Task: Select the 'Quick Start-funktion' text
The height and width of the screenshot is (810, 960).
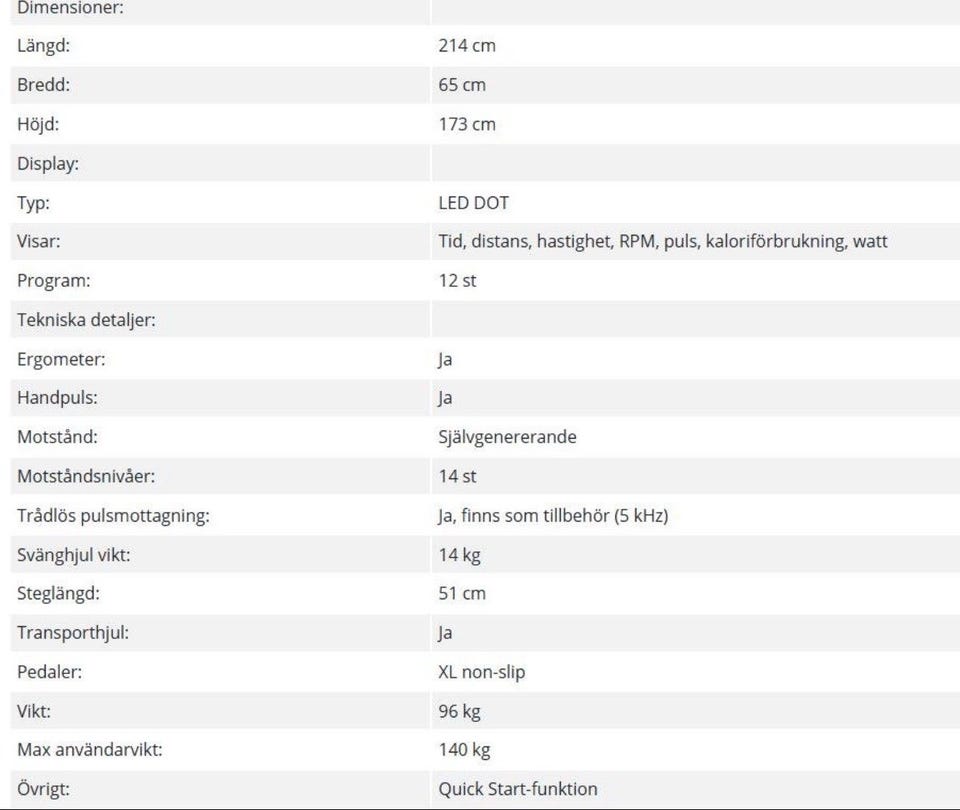Action: click(518, 789)
